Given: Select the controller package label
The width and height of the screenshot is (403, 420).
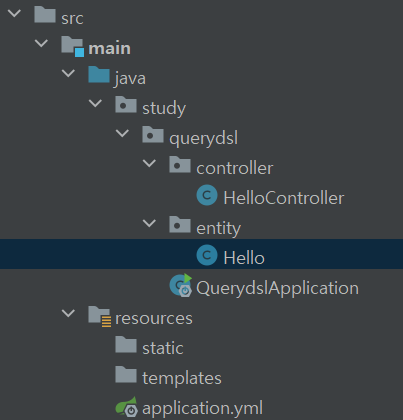Looking at the screenshot, I should click(235, 168).
